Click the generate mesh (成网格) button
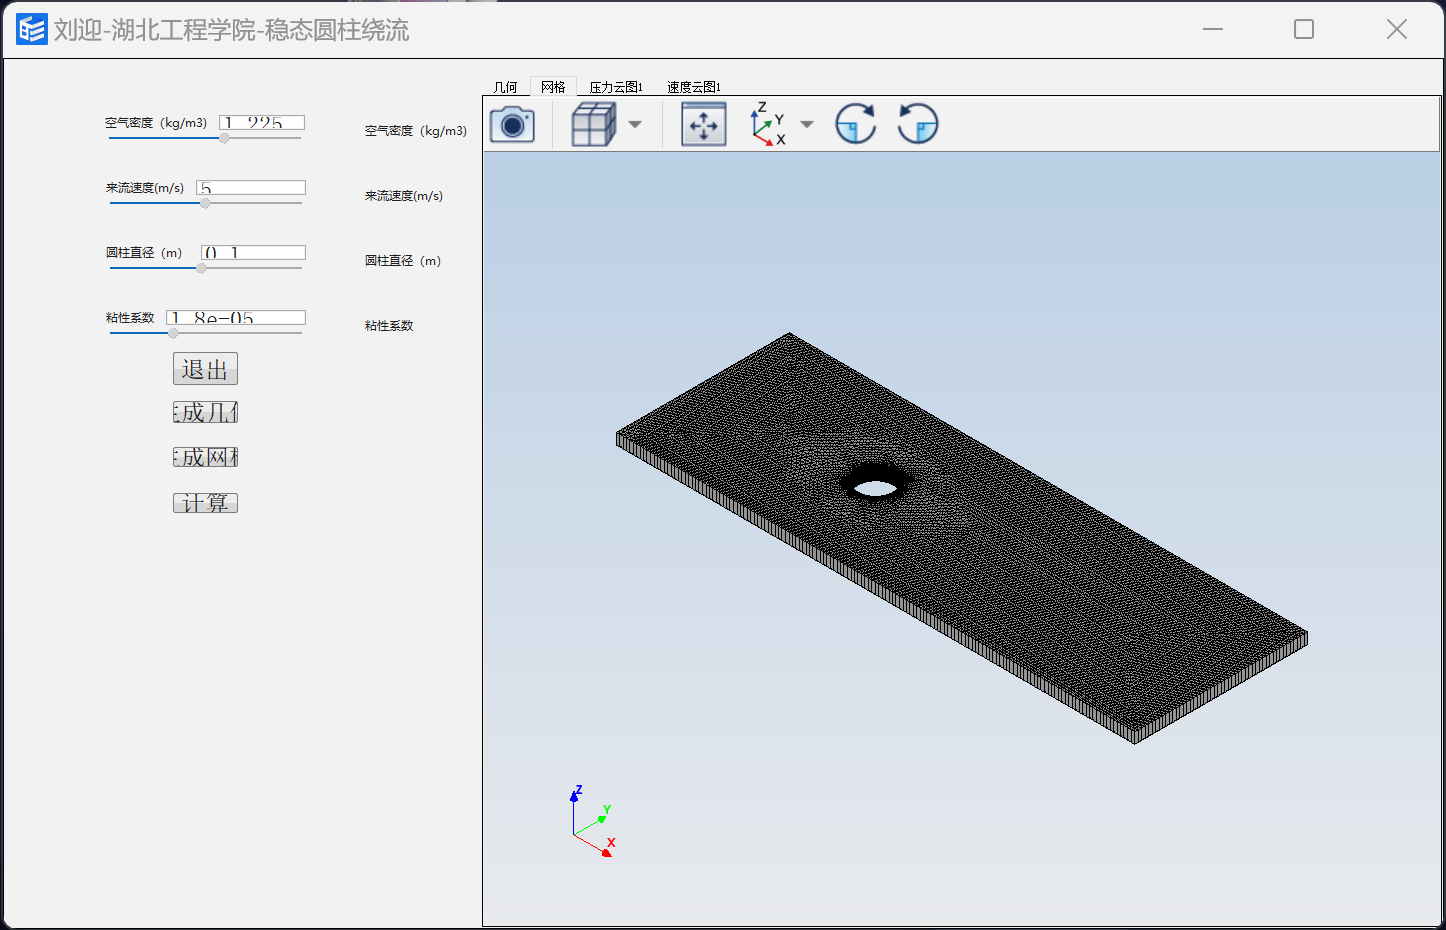Viewport: 1446px width, 930px height. click(x=205, y=457)
